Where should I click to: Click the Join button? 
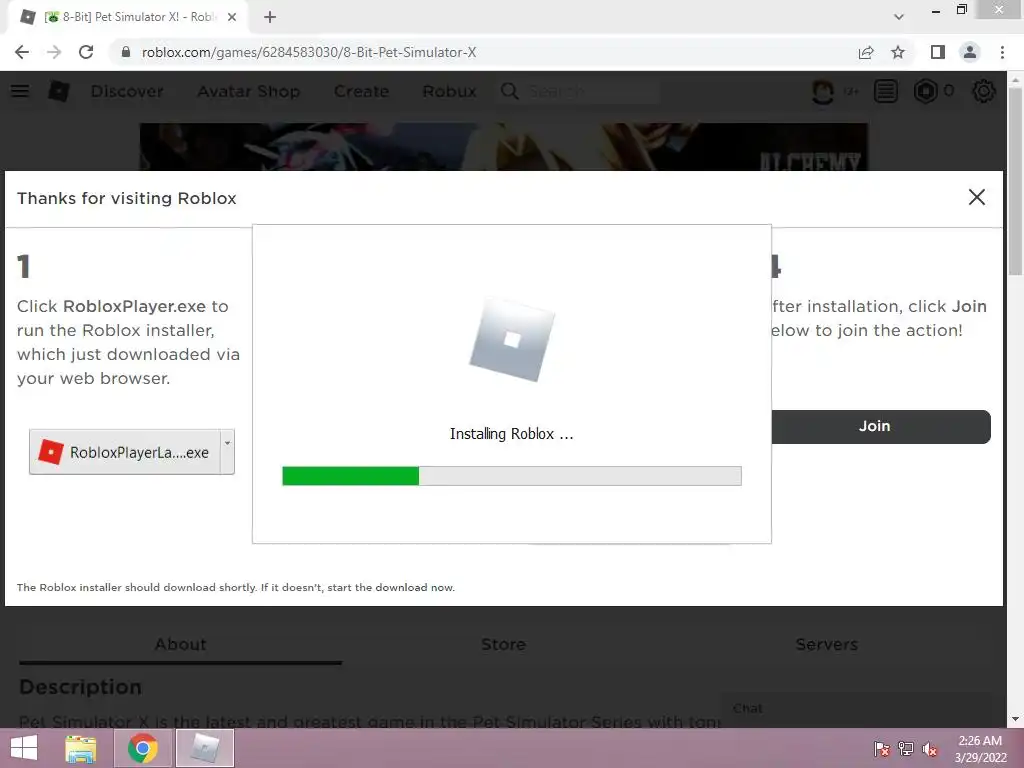tap(881, 426)
